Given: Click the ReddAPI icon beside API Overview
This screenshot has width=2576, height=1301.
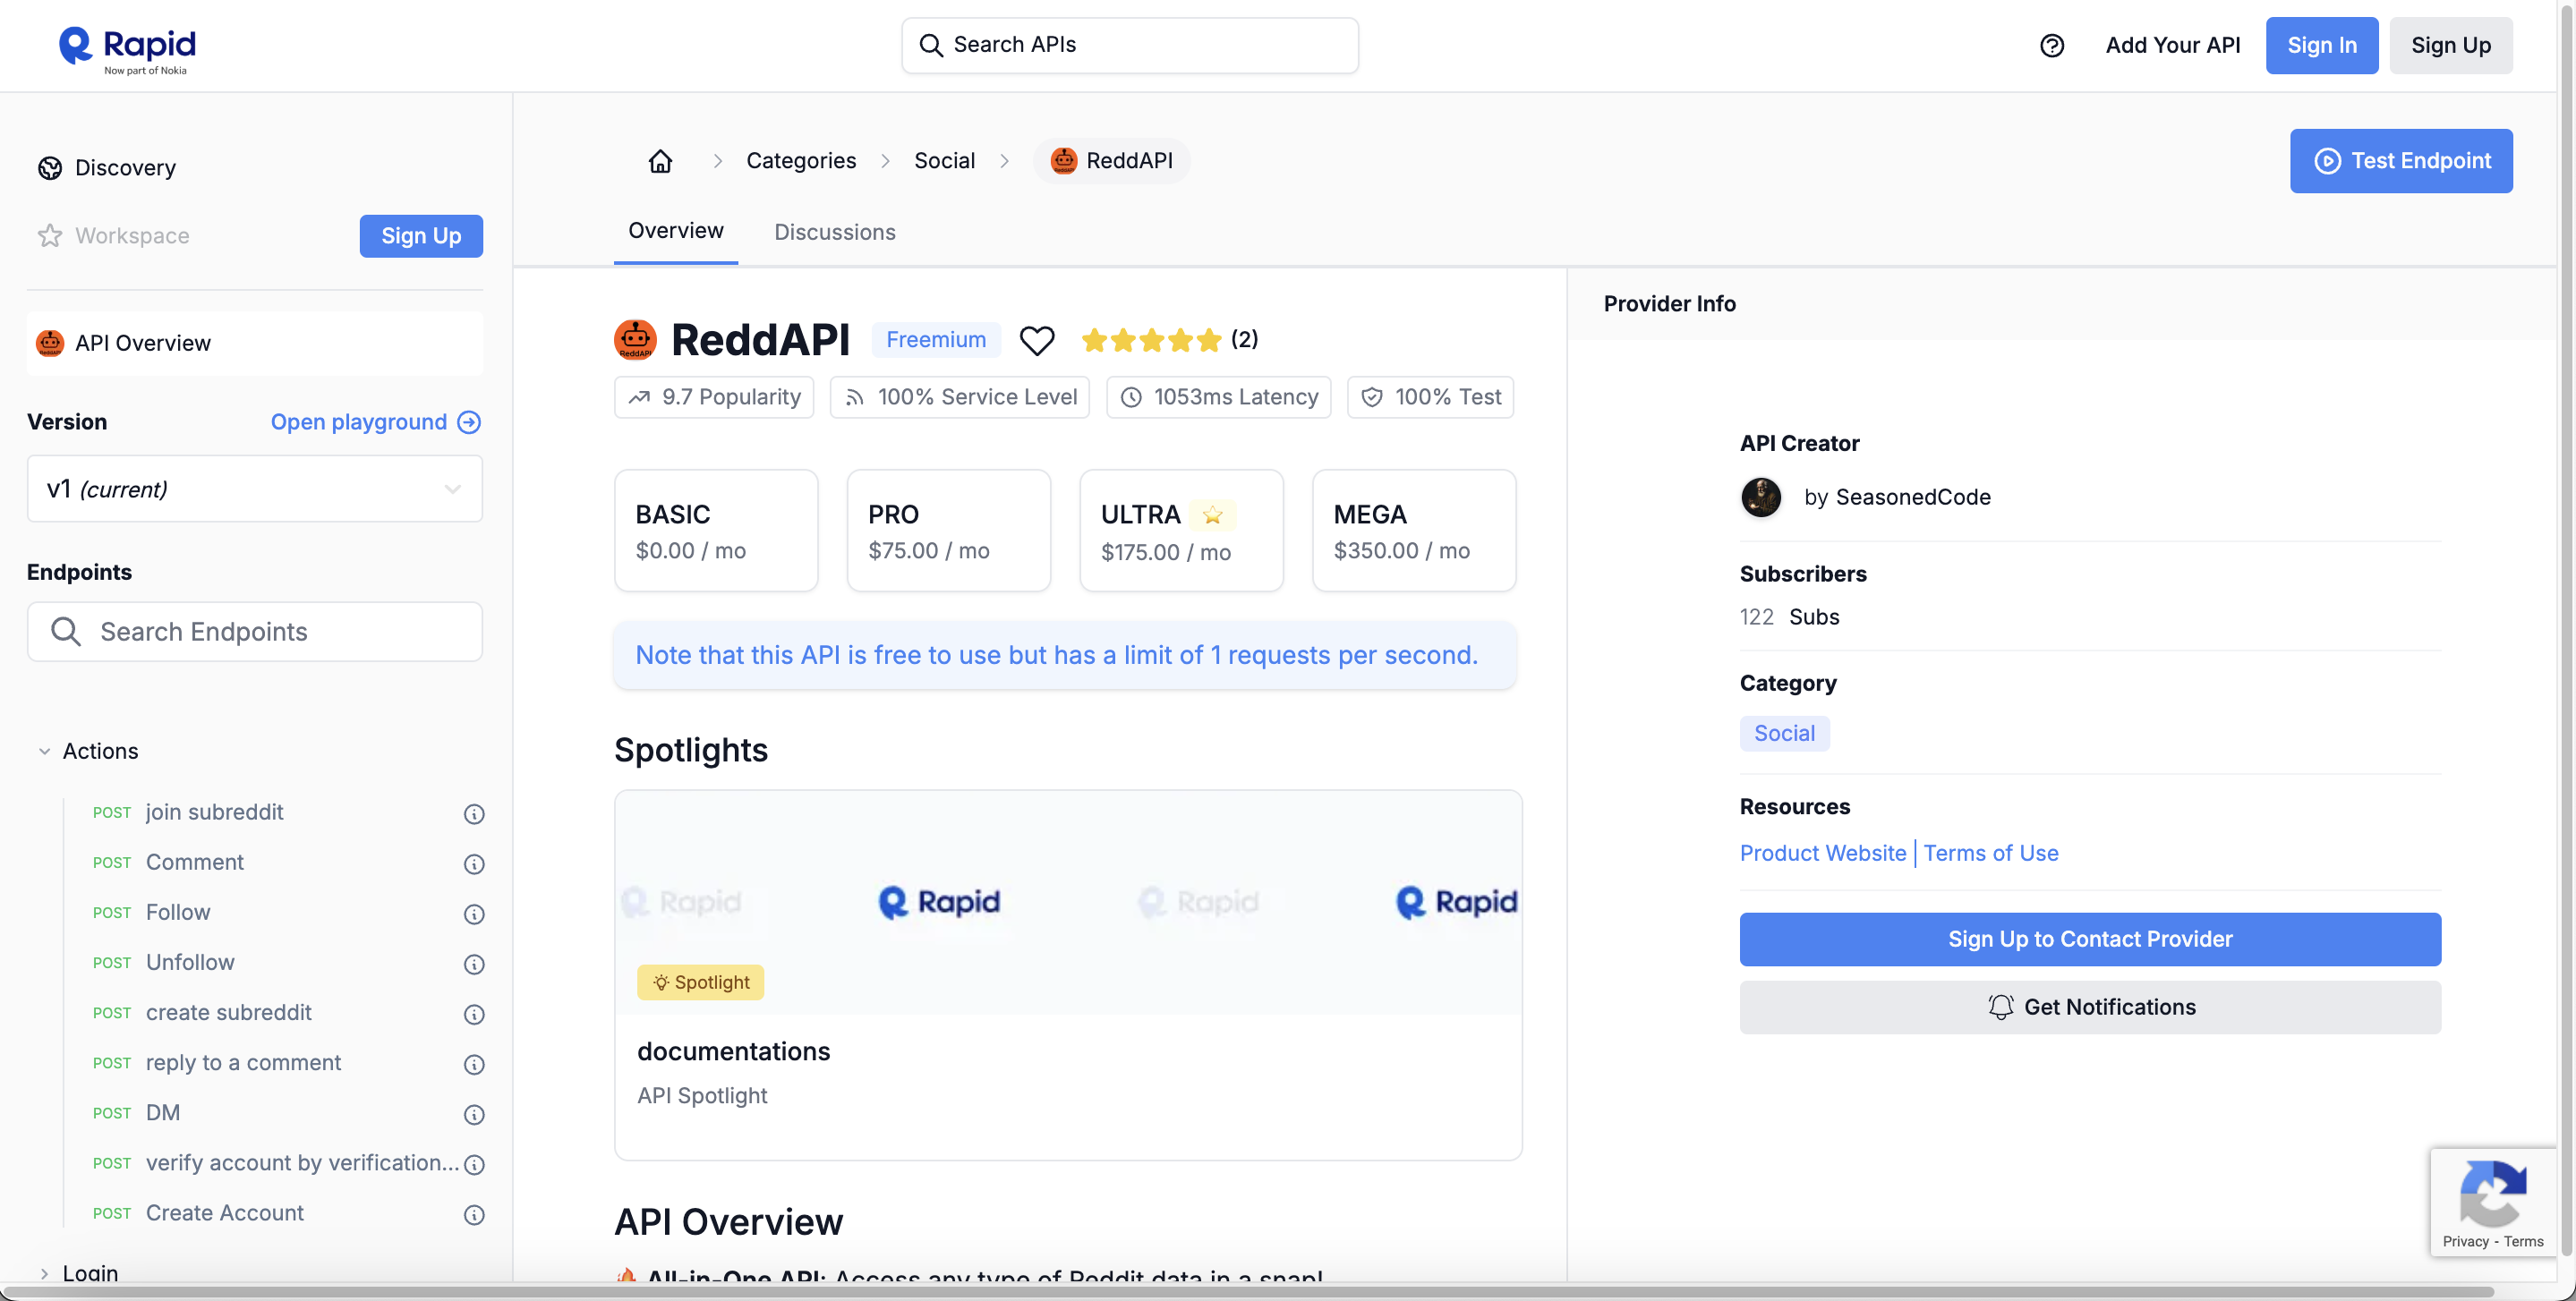Looking at the screenshot, I should (50, 343).
